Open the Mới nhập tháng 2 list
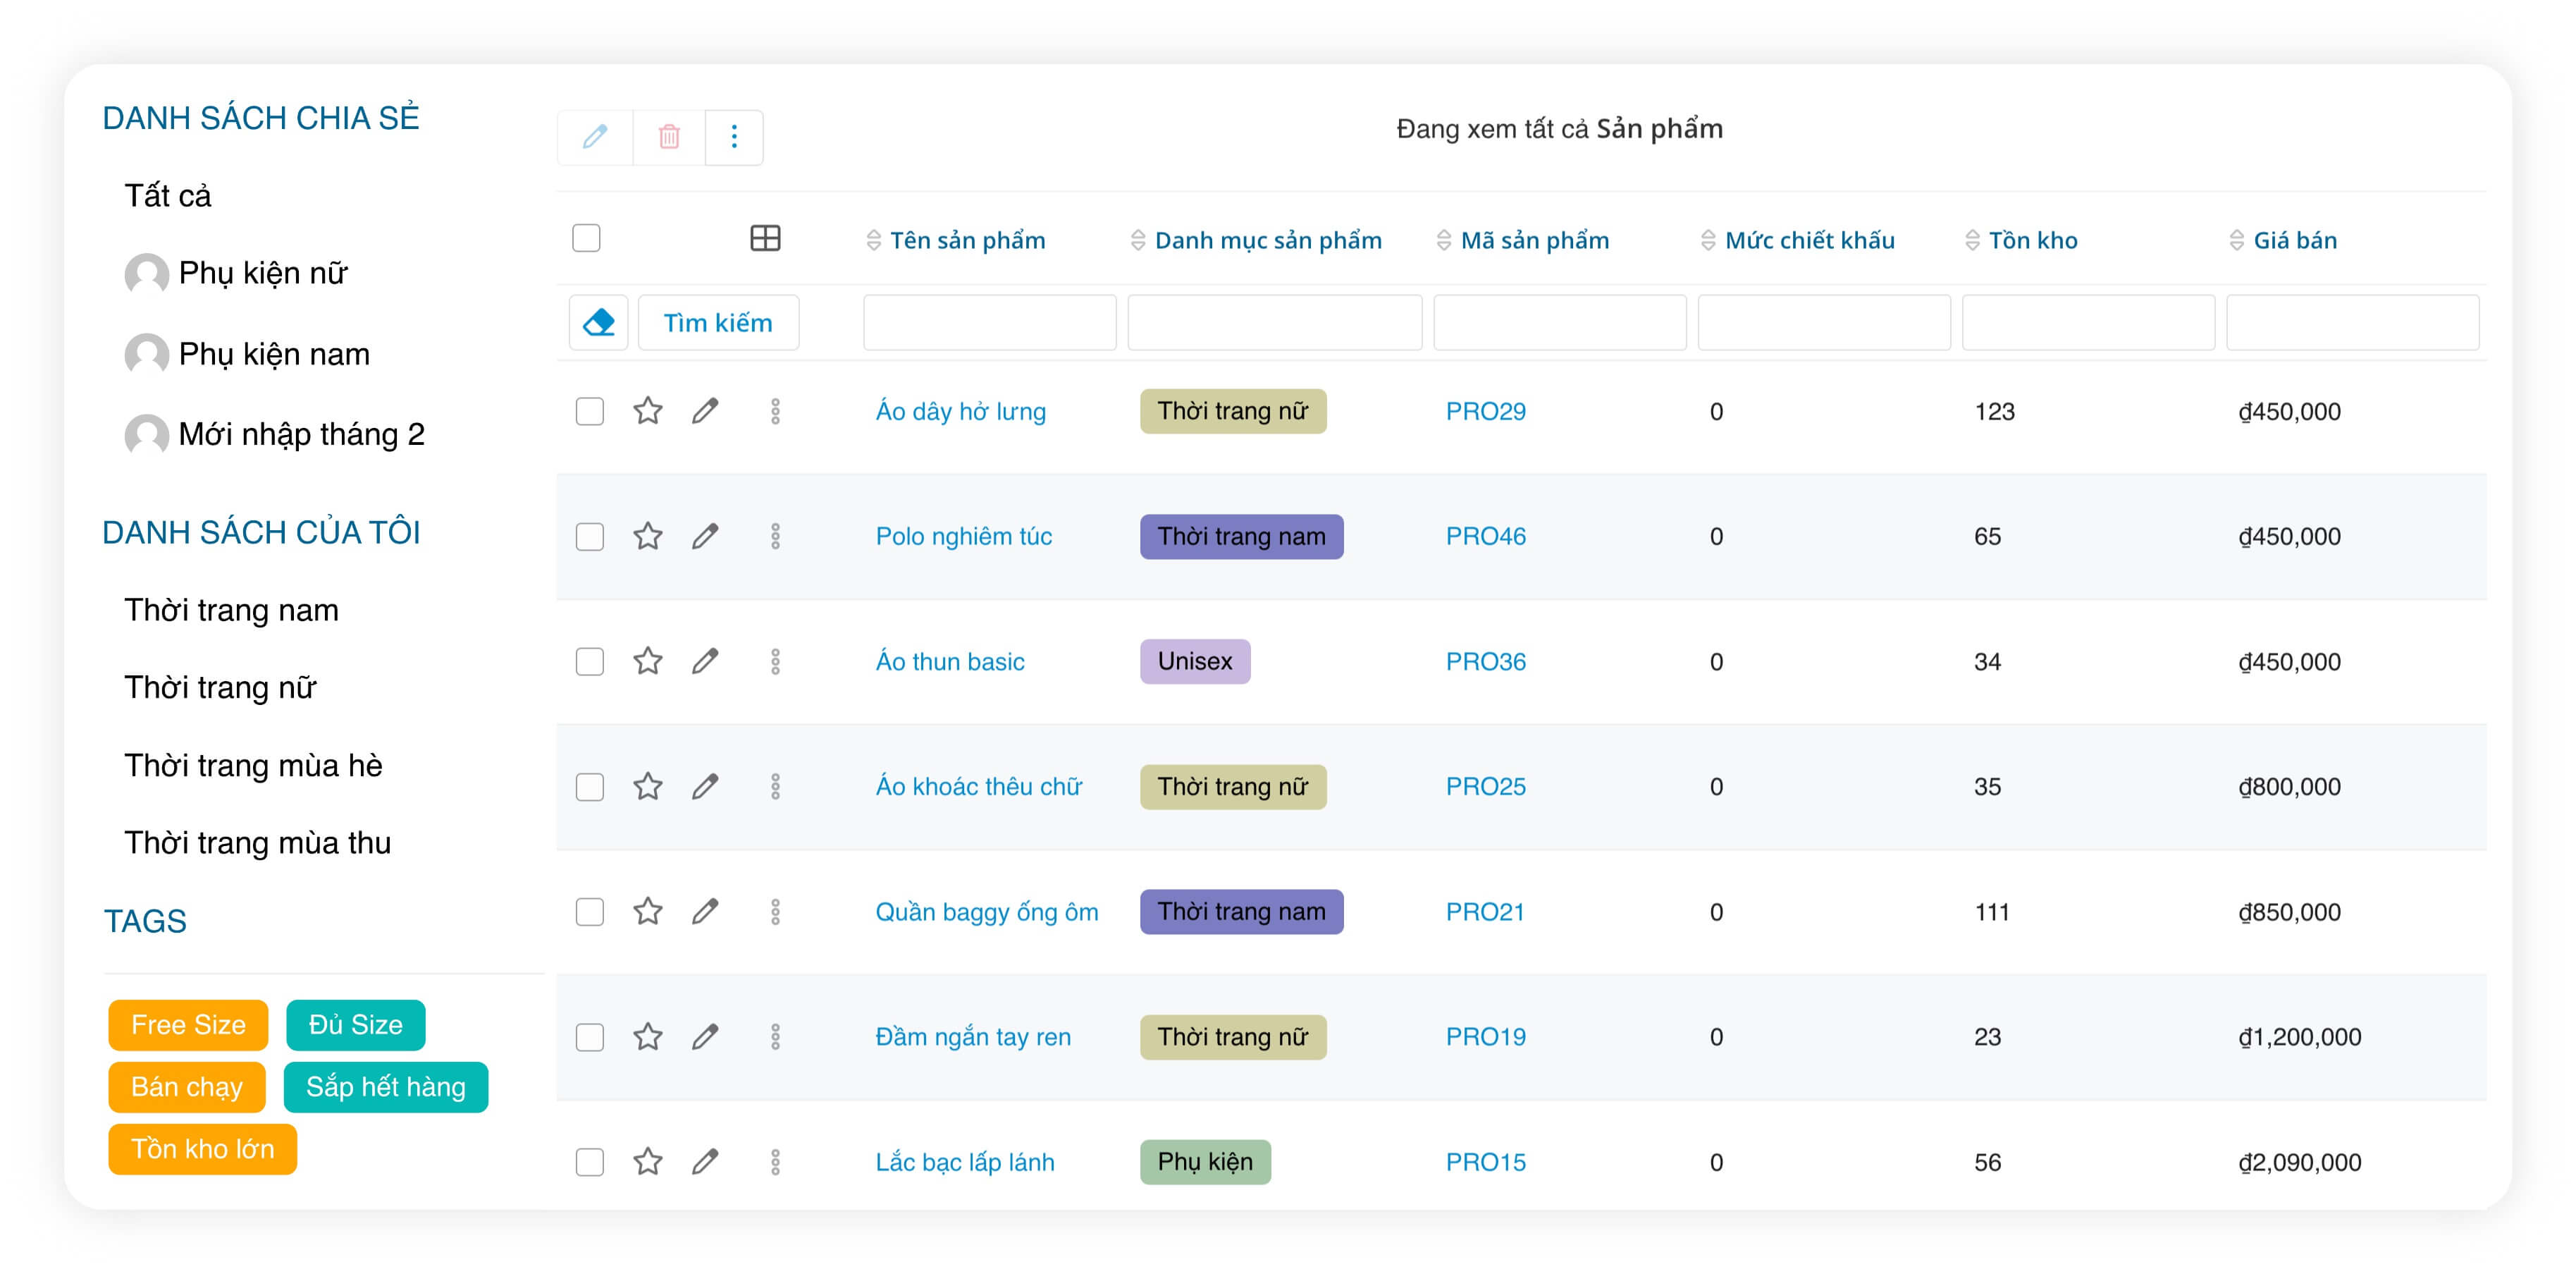 pyautogui.click(x=275, y=434)
